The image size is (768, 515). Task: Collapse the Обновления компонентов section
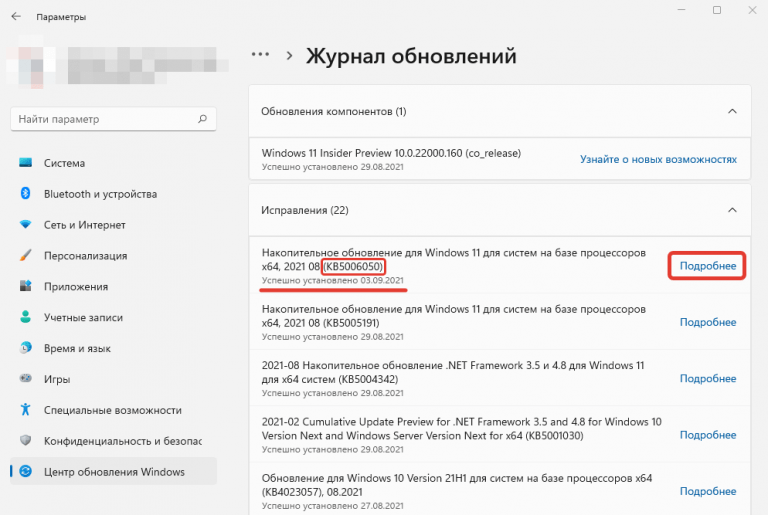732,111
